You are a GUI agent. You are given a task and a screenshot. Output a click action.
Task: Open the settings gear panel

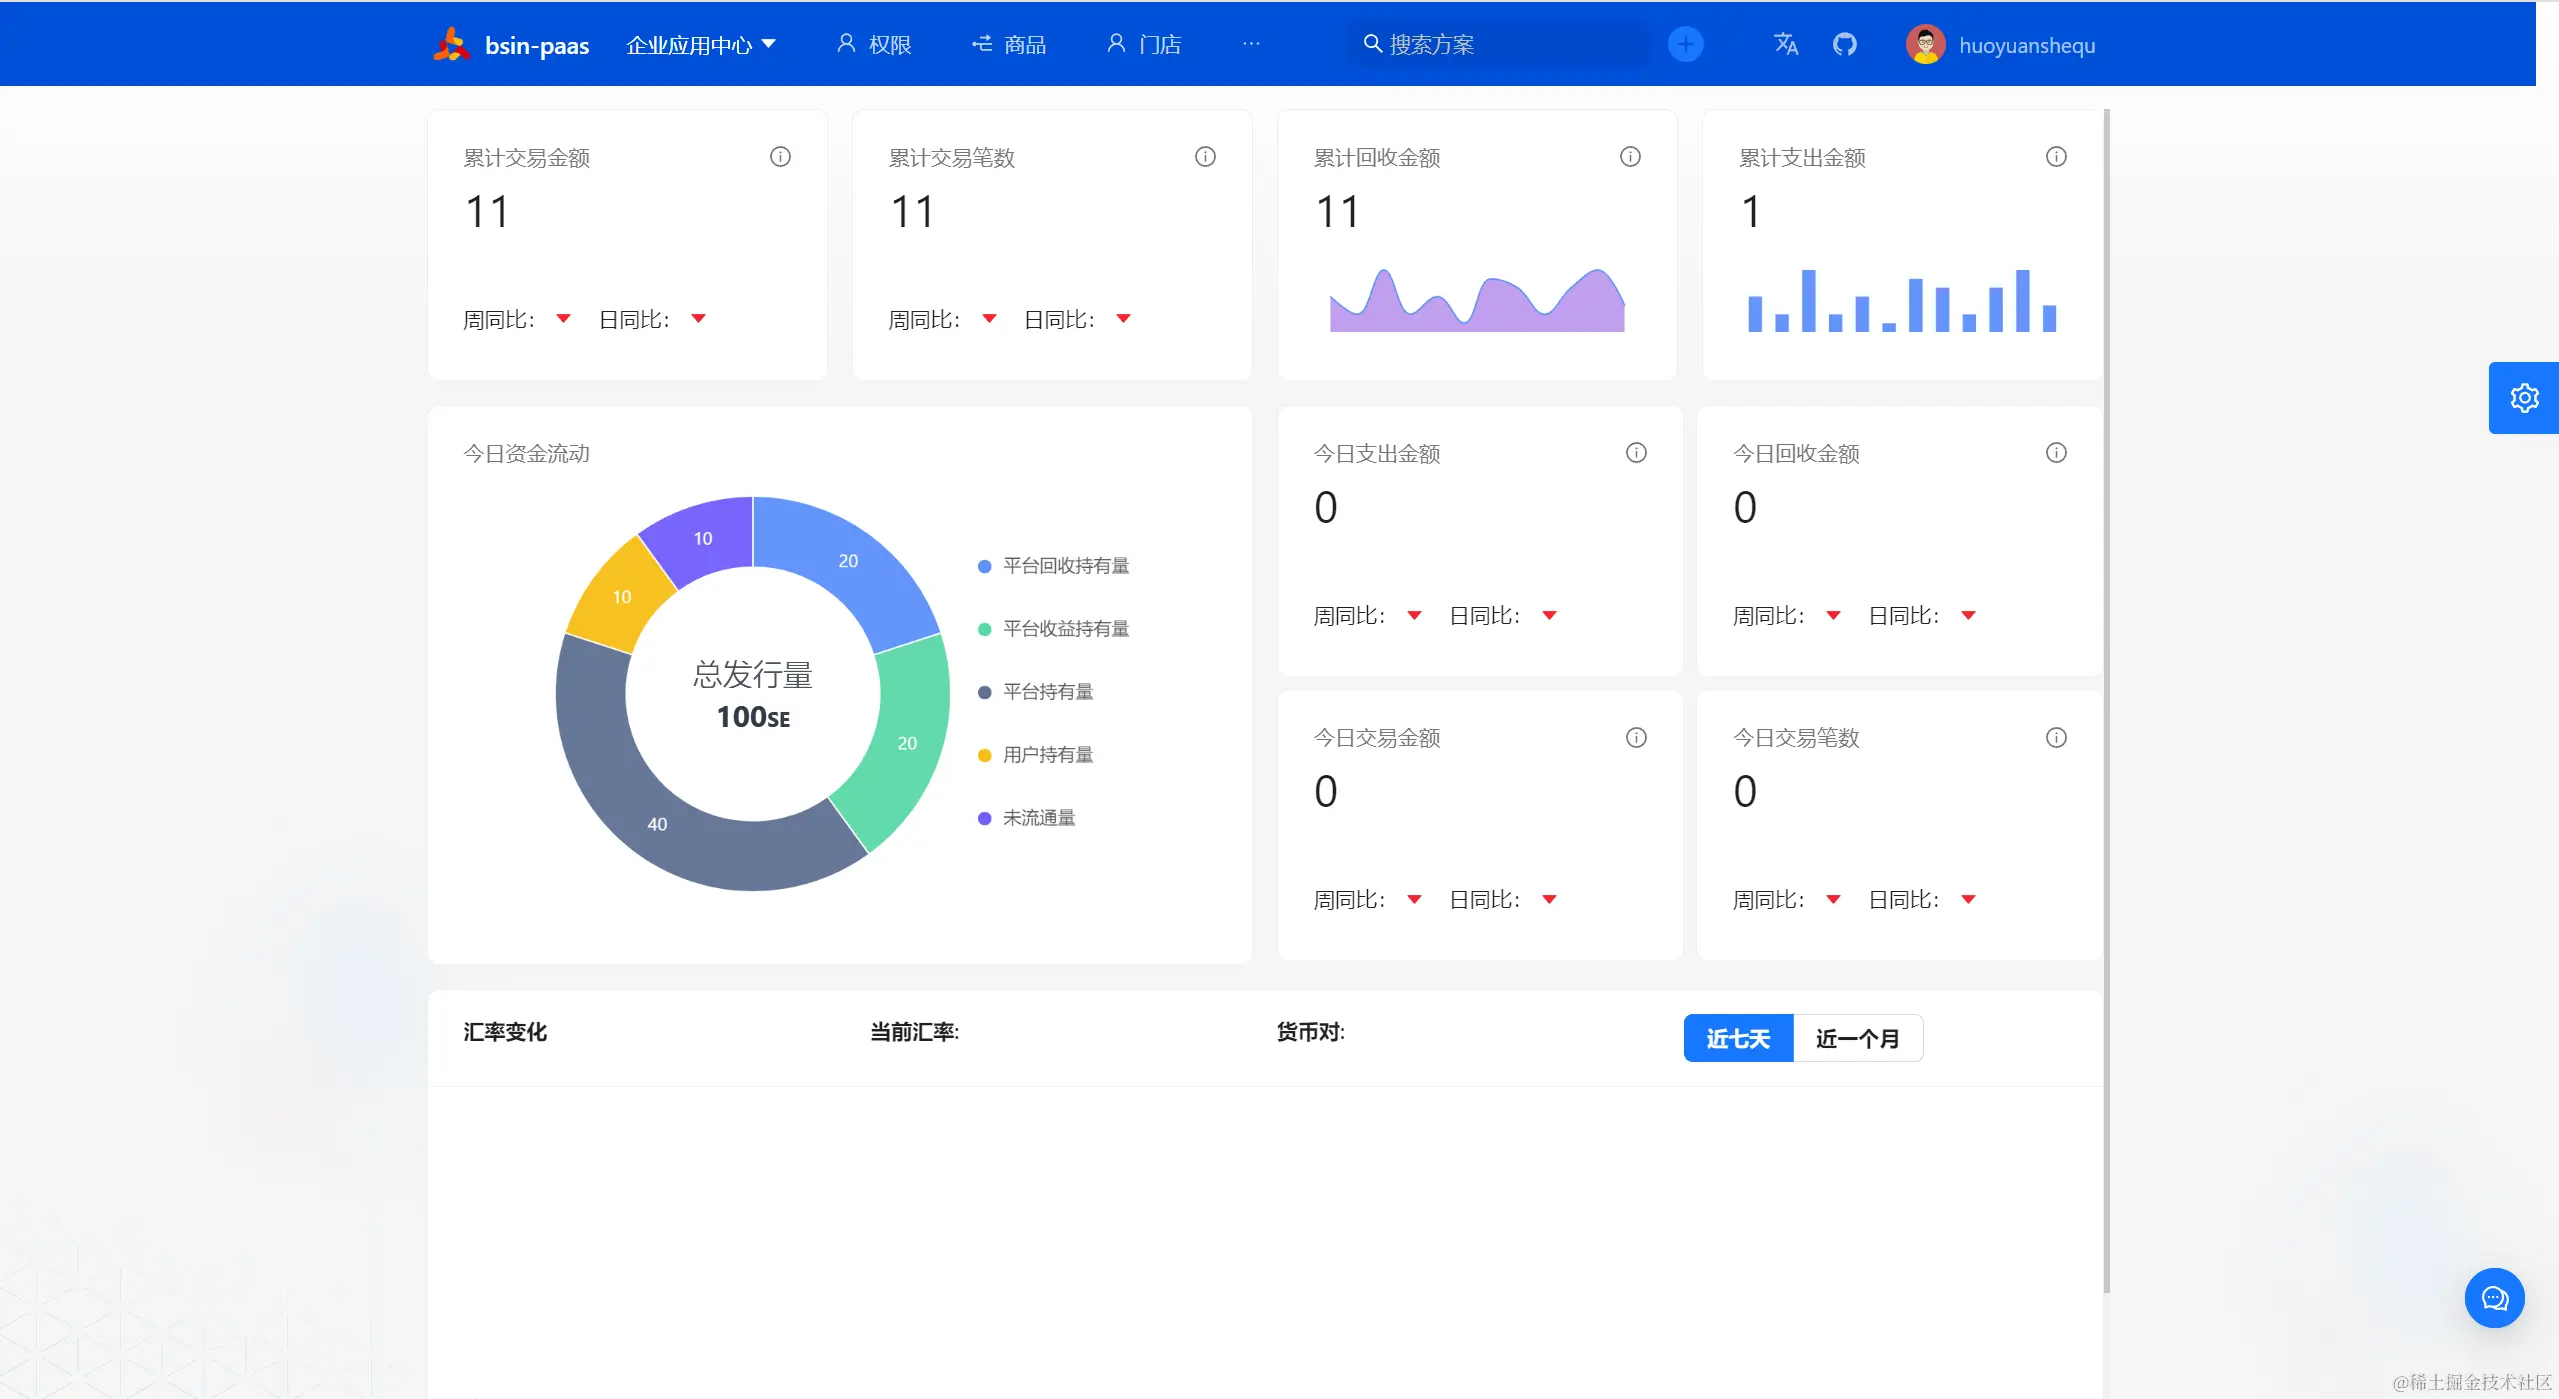coord(2523,398)
